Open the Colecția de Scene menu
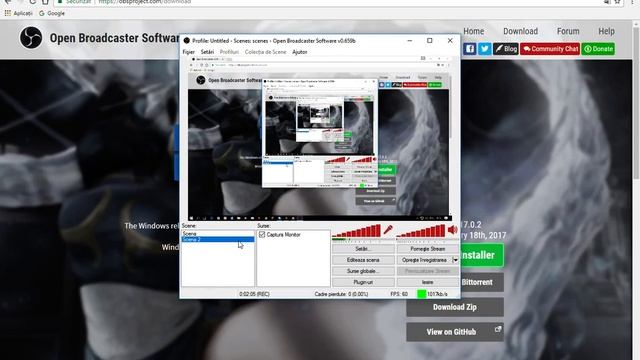The width and height of the screenshot is (640, 360). [x=265, y=52]
